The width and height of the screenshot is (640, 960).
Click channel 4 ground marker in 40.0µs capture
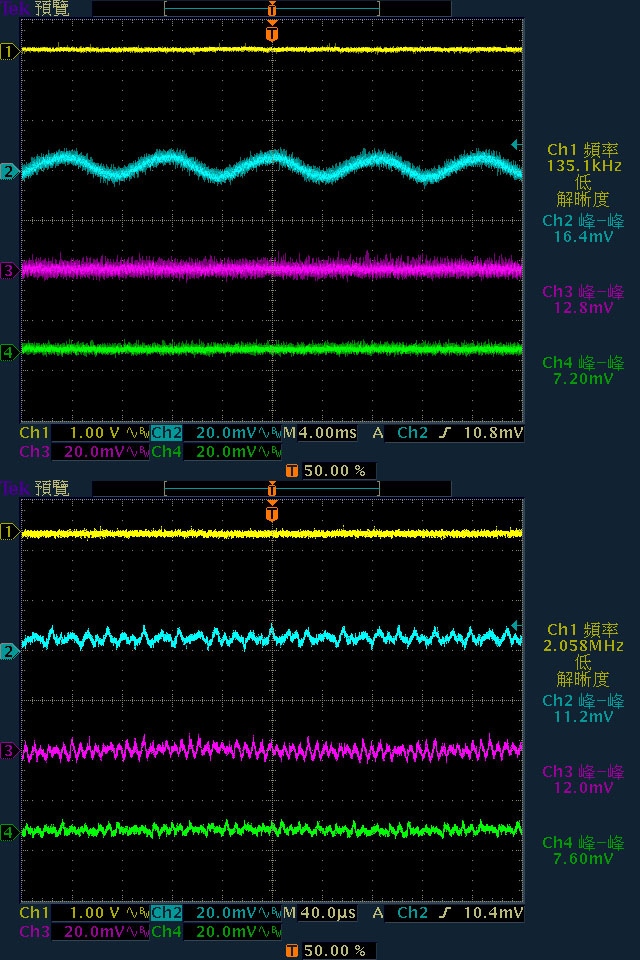coord(9,832)
